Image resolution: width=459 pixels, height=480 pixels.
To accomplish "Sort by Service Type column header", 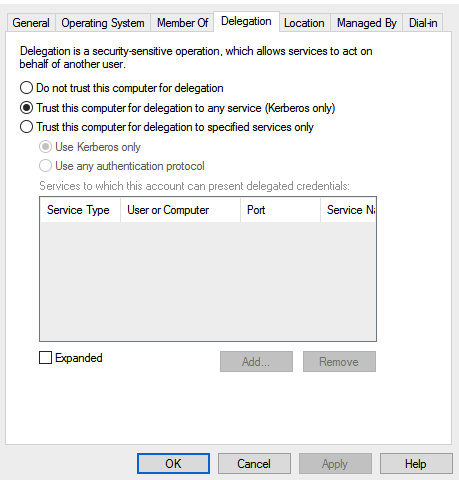I will 80,210.
